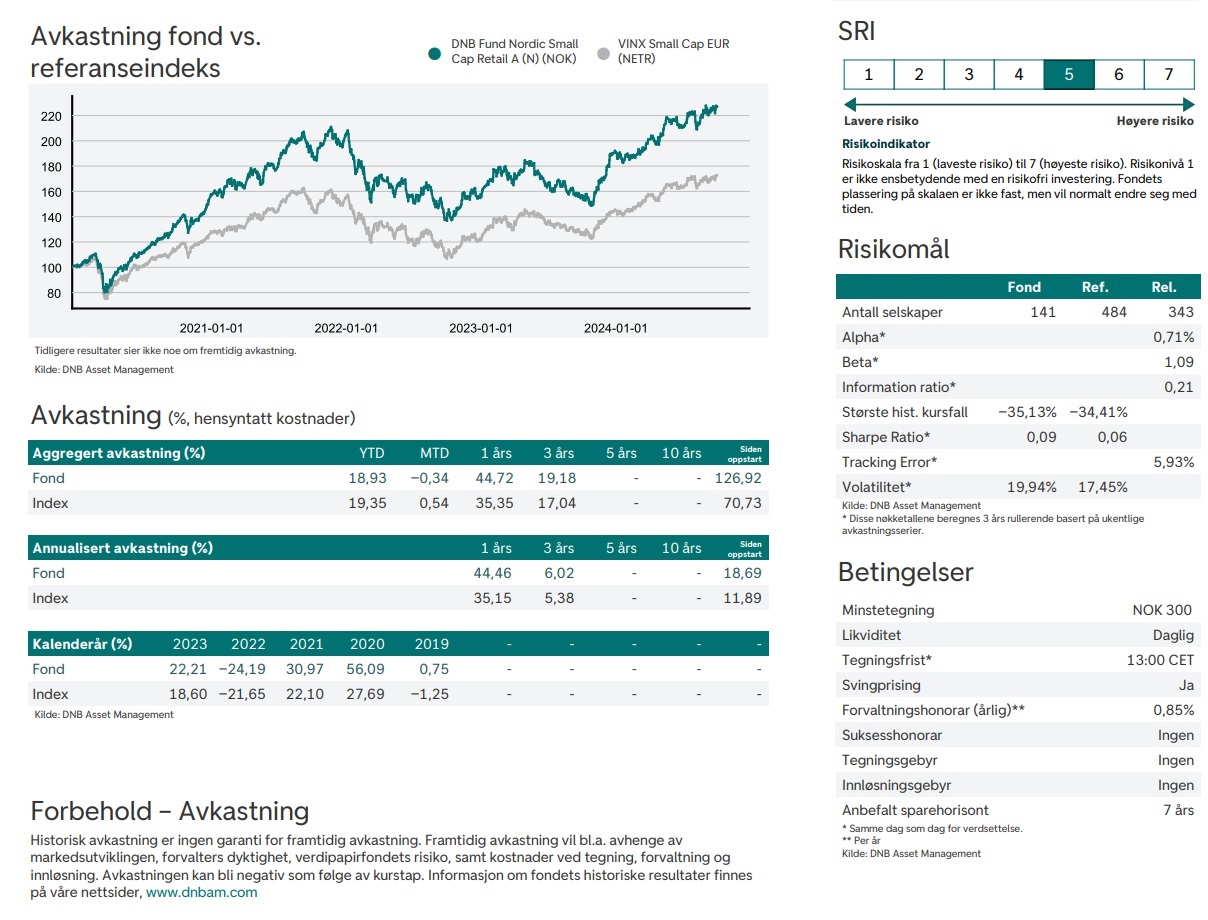
Task: Click the www.dnbam.com link
Action: pyautogui.click(x=202, y=892)
